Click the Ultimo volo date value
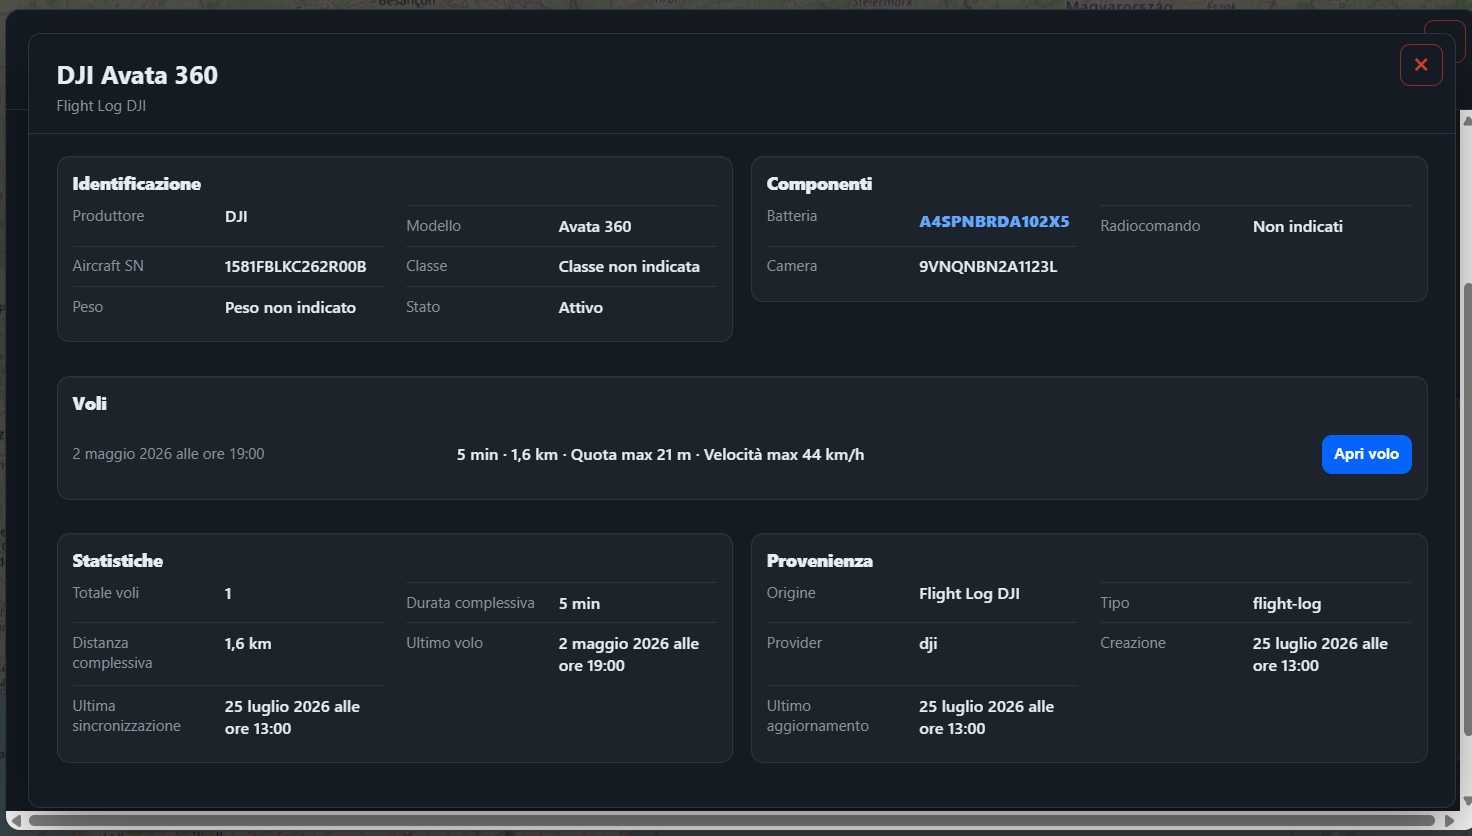The image size is (1472, 836). (629, 655)
